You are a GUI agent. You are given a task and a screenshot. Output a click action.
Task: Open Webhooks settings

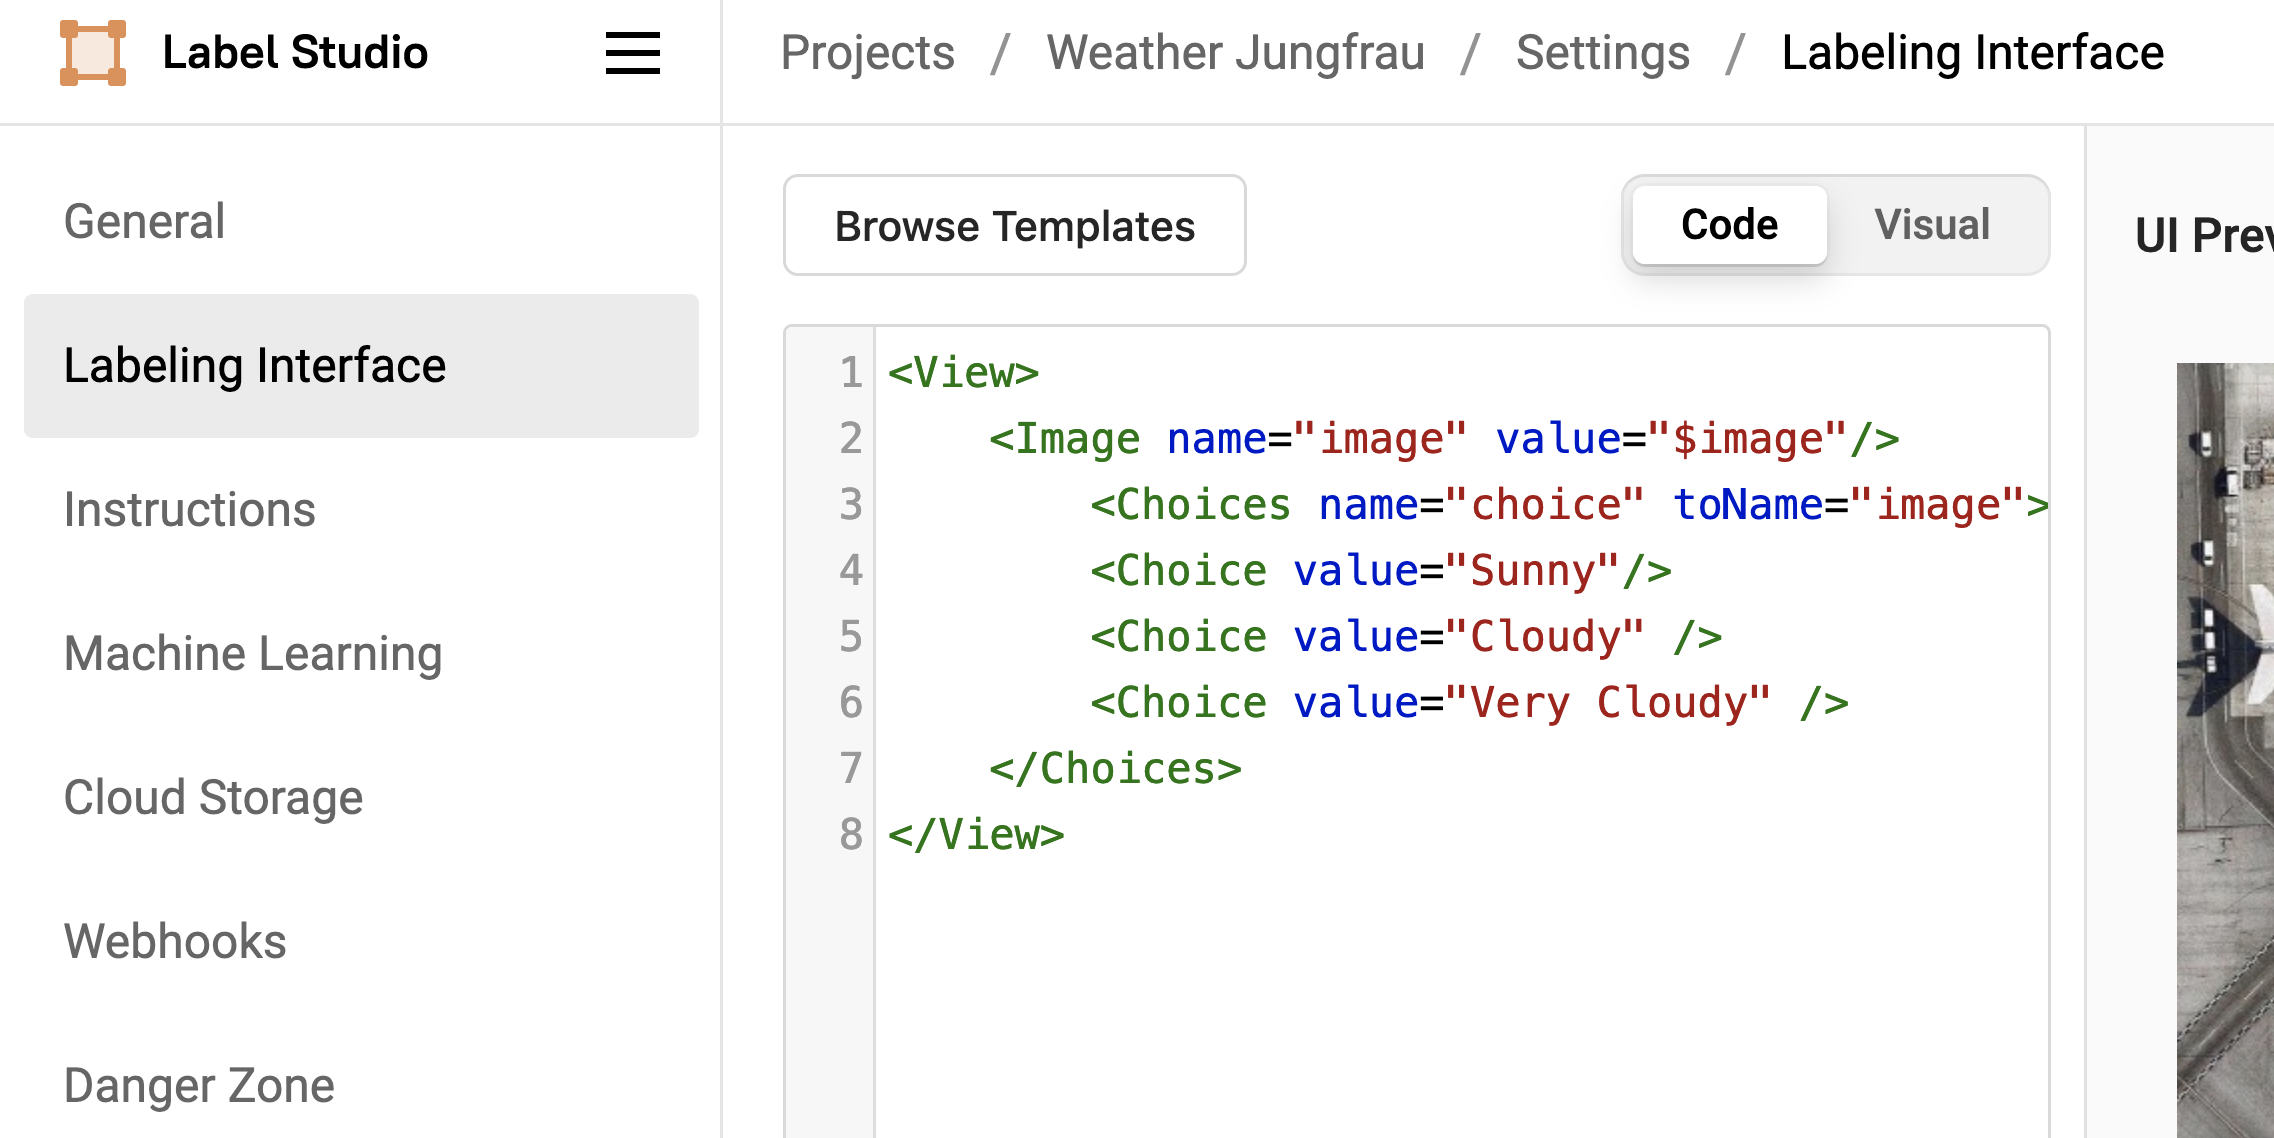361,941
